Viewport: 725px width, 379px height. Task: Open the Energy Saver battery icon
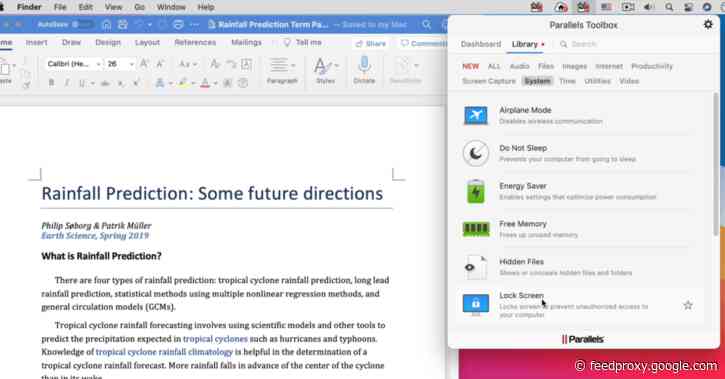click(x=476, y=191)
